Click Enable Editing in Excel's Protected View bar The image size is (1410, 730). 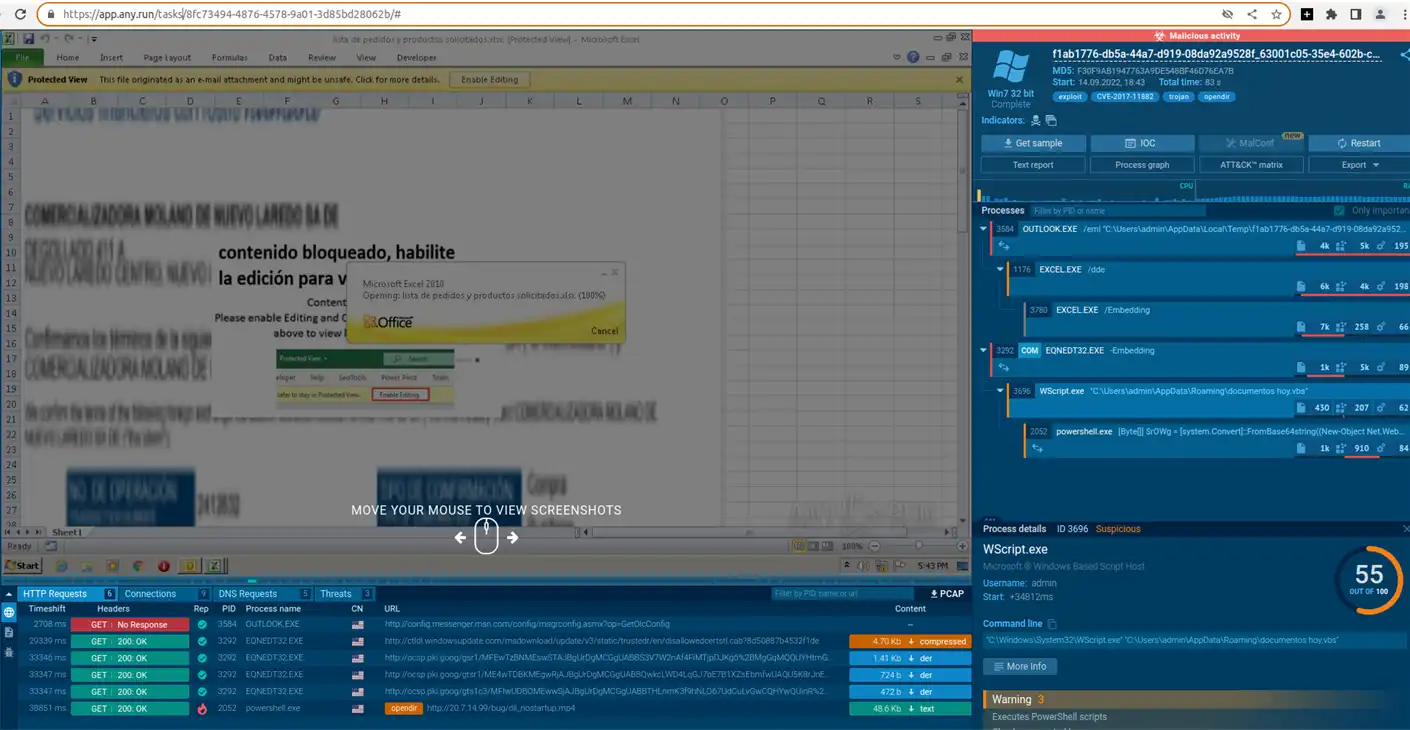(x=489, y=80)
